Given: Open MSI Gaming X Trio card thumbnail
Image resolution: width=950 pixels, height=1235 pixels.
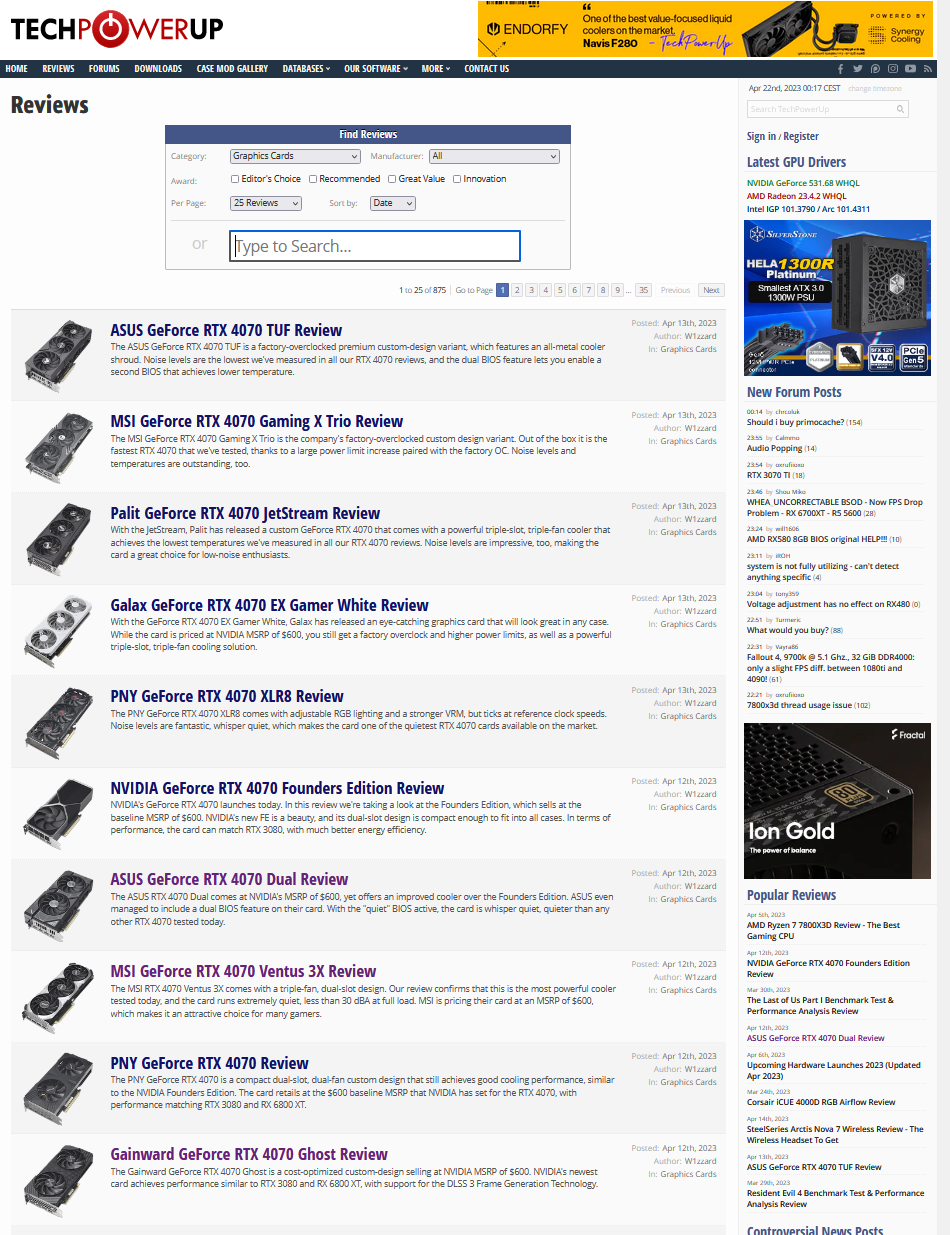Looking at the screenshot, I should pos(58,446).
